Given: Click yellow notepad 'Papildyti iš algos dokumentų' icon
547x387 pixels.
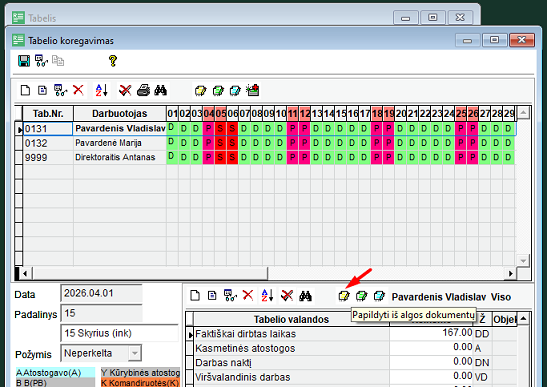Looking at the screenshot, I should [x=344, y=296].
